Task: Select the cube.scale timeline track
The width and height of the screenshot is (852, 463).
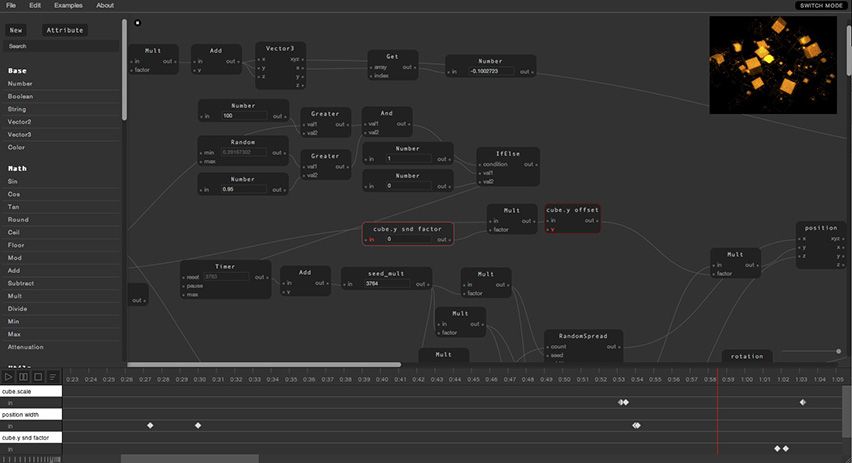Action: point(31,391)
